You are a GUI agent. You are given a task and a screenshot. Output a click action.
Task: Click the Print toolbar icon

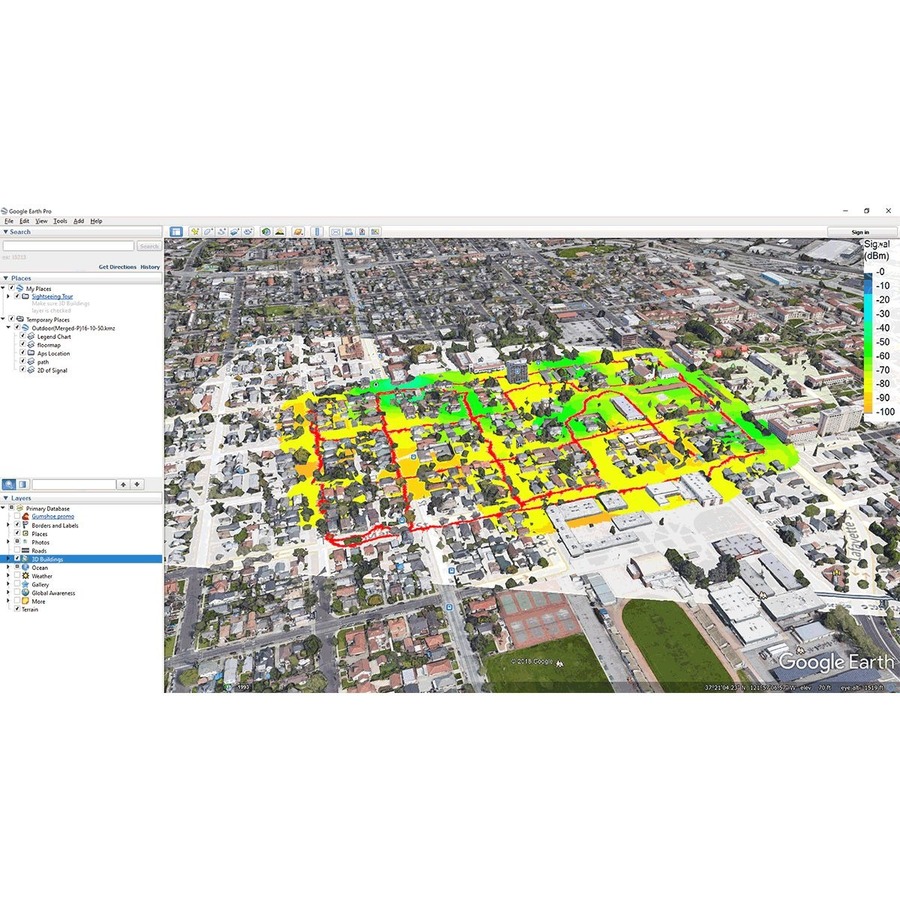(348, 231)
